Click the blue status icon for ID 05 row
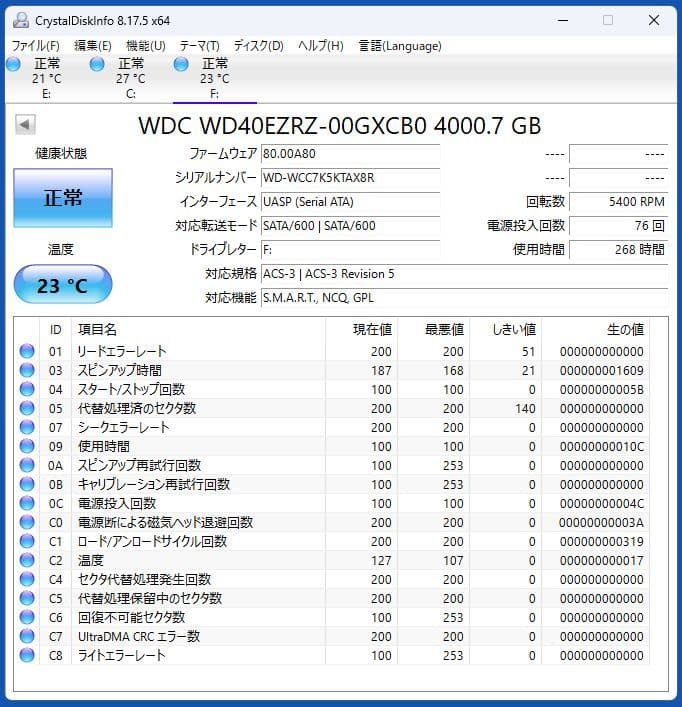 click(27, 408)
